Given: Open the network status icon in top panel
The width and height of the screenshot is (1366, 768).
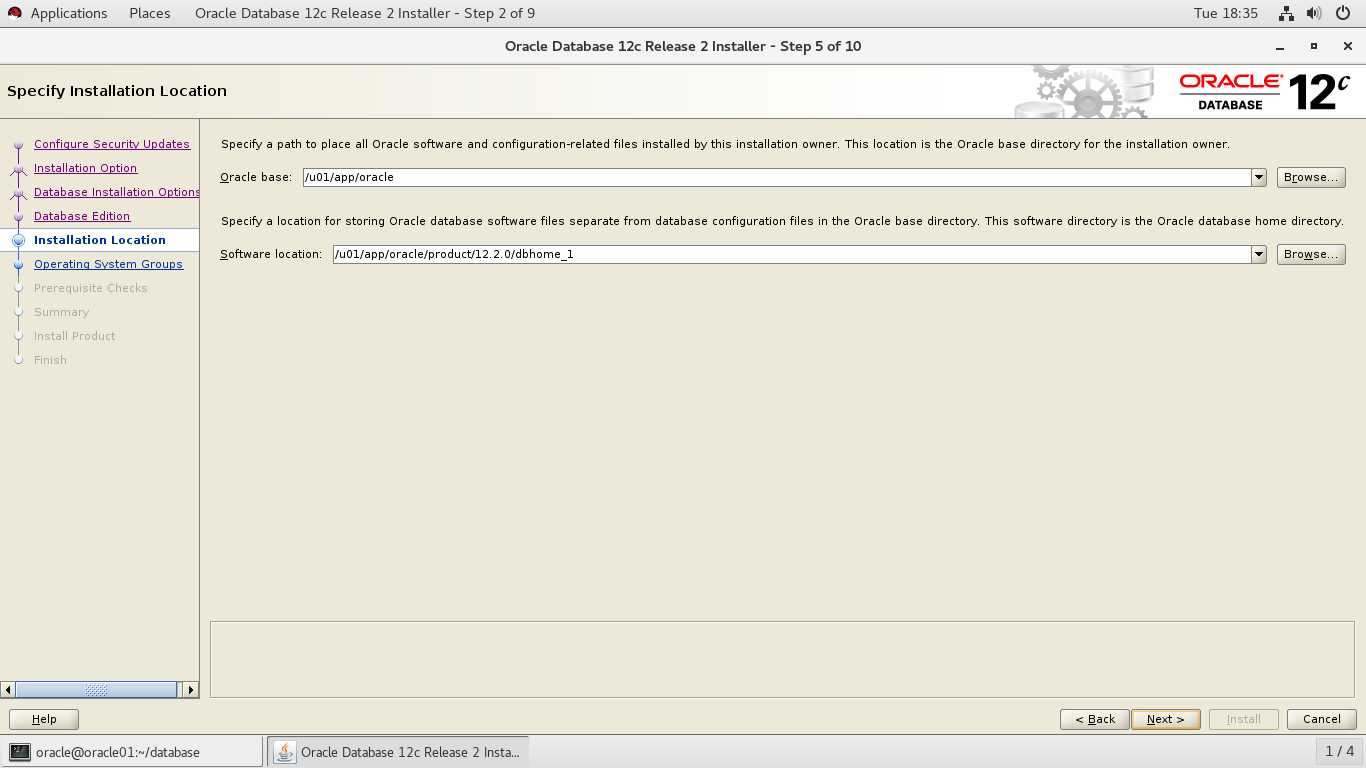Looking at the screenshot, I should point(1286,13).
